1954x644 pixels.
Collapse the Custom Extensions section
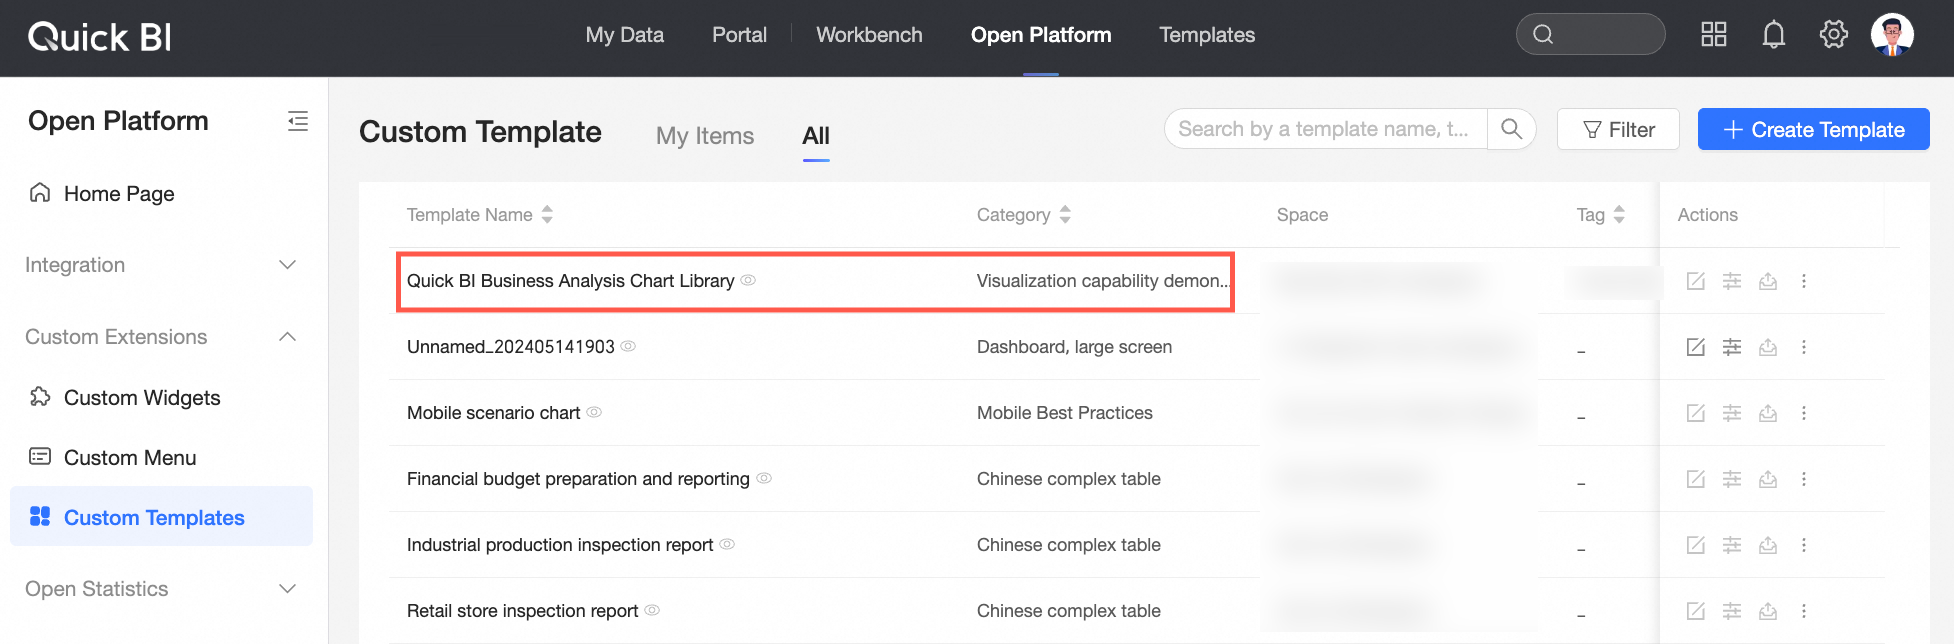click(287, 337)
